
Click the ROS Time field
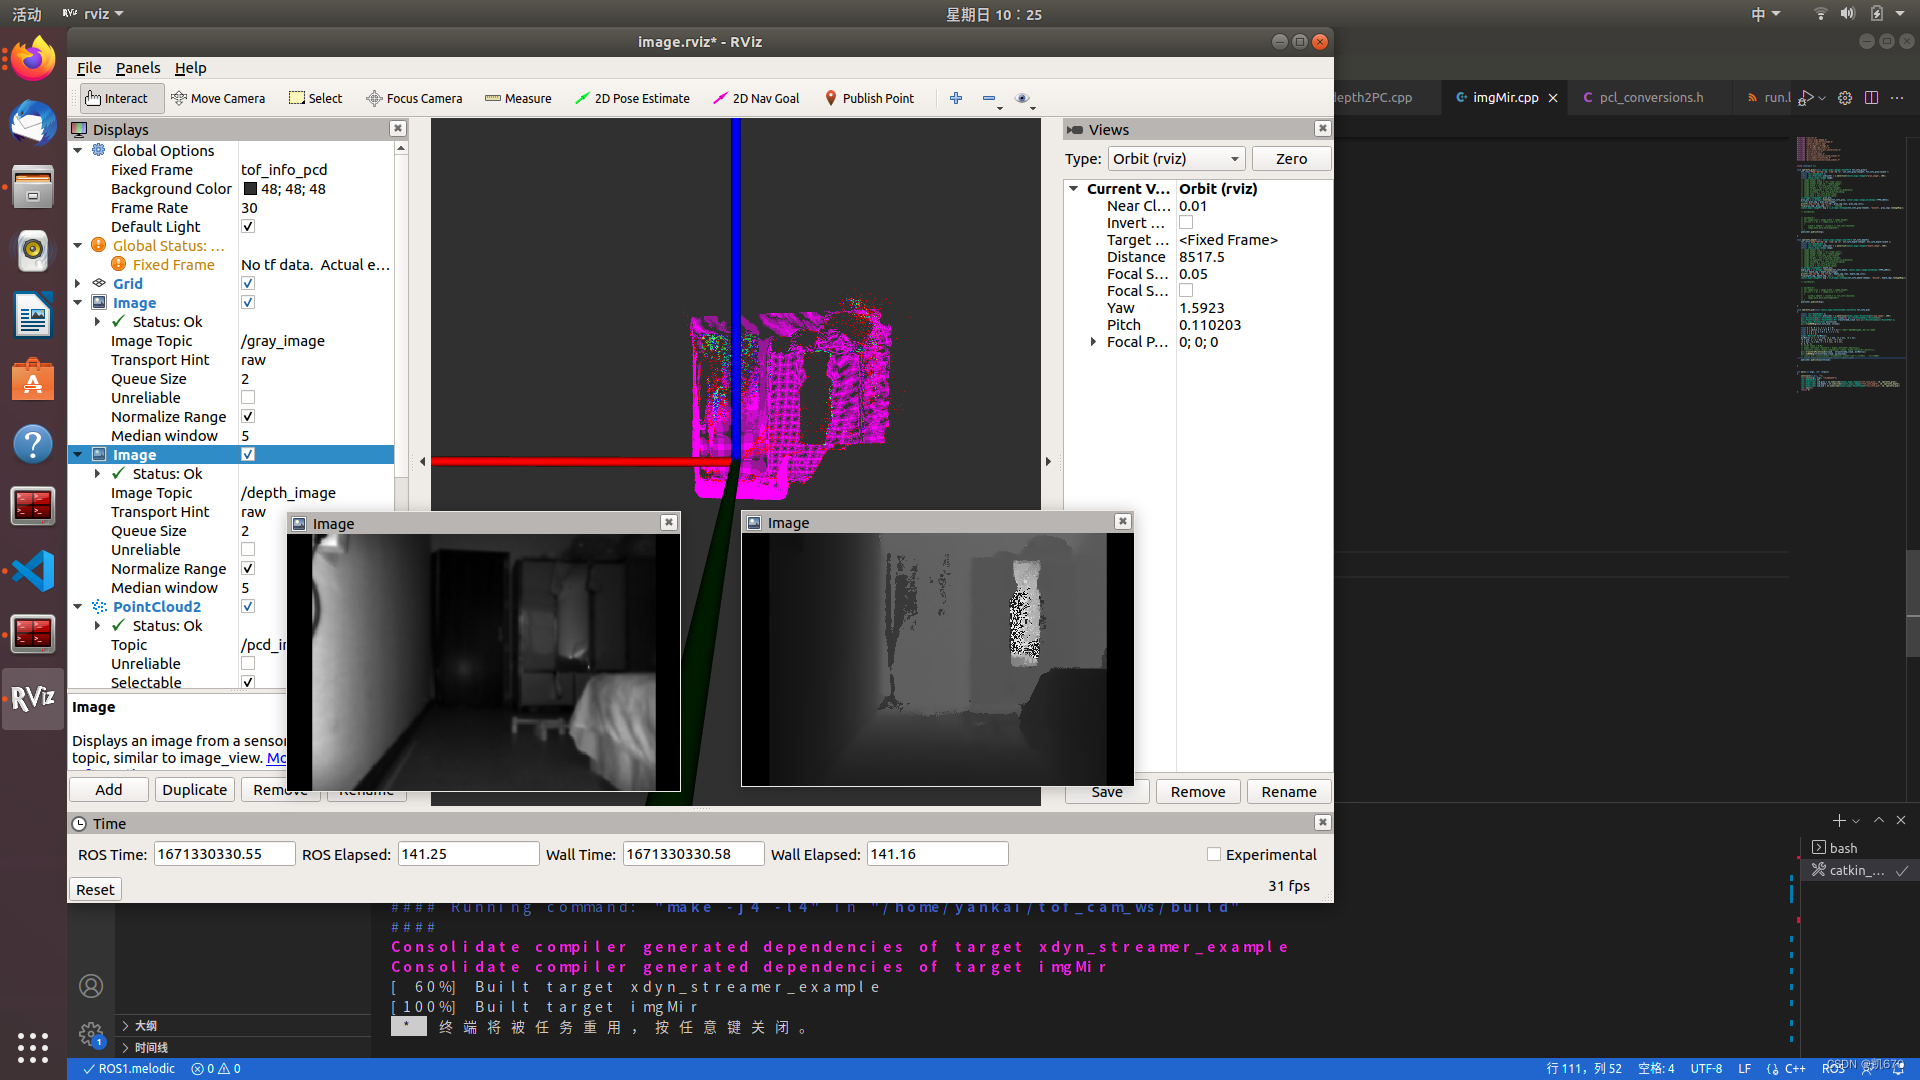(x=224, y=855)
